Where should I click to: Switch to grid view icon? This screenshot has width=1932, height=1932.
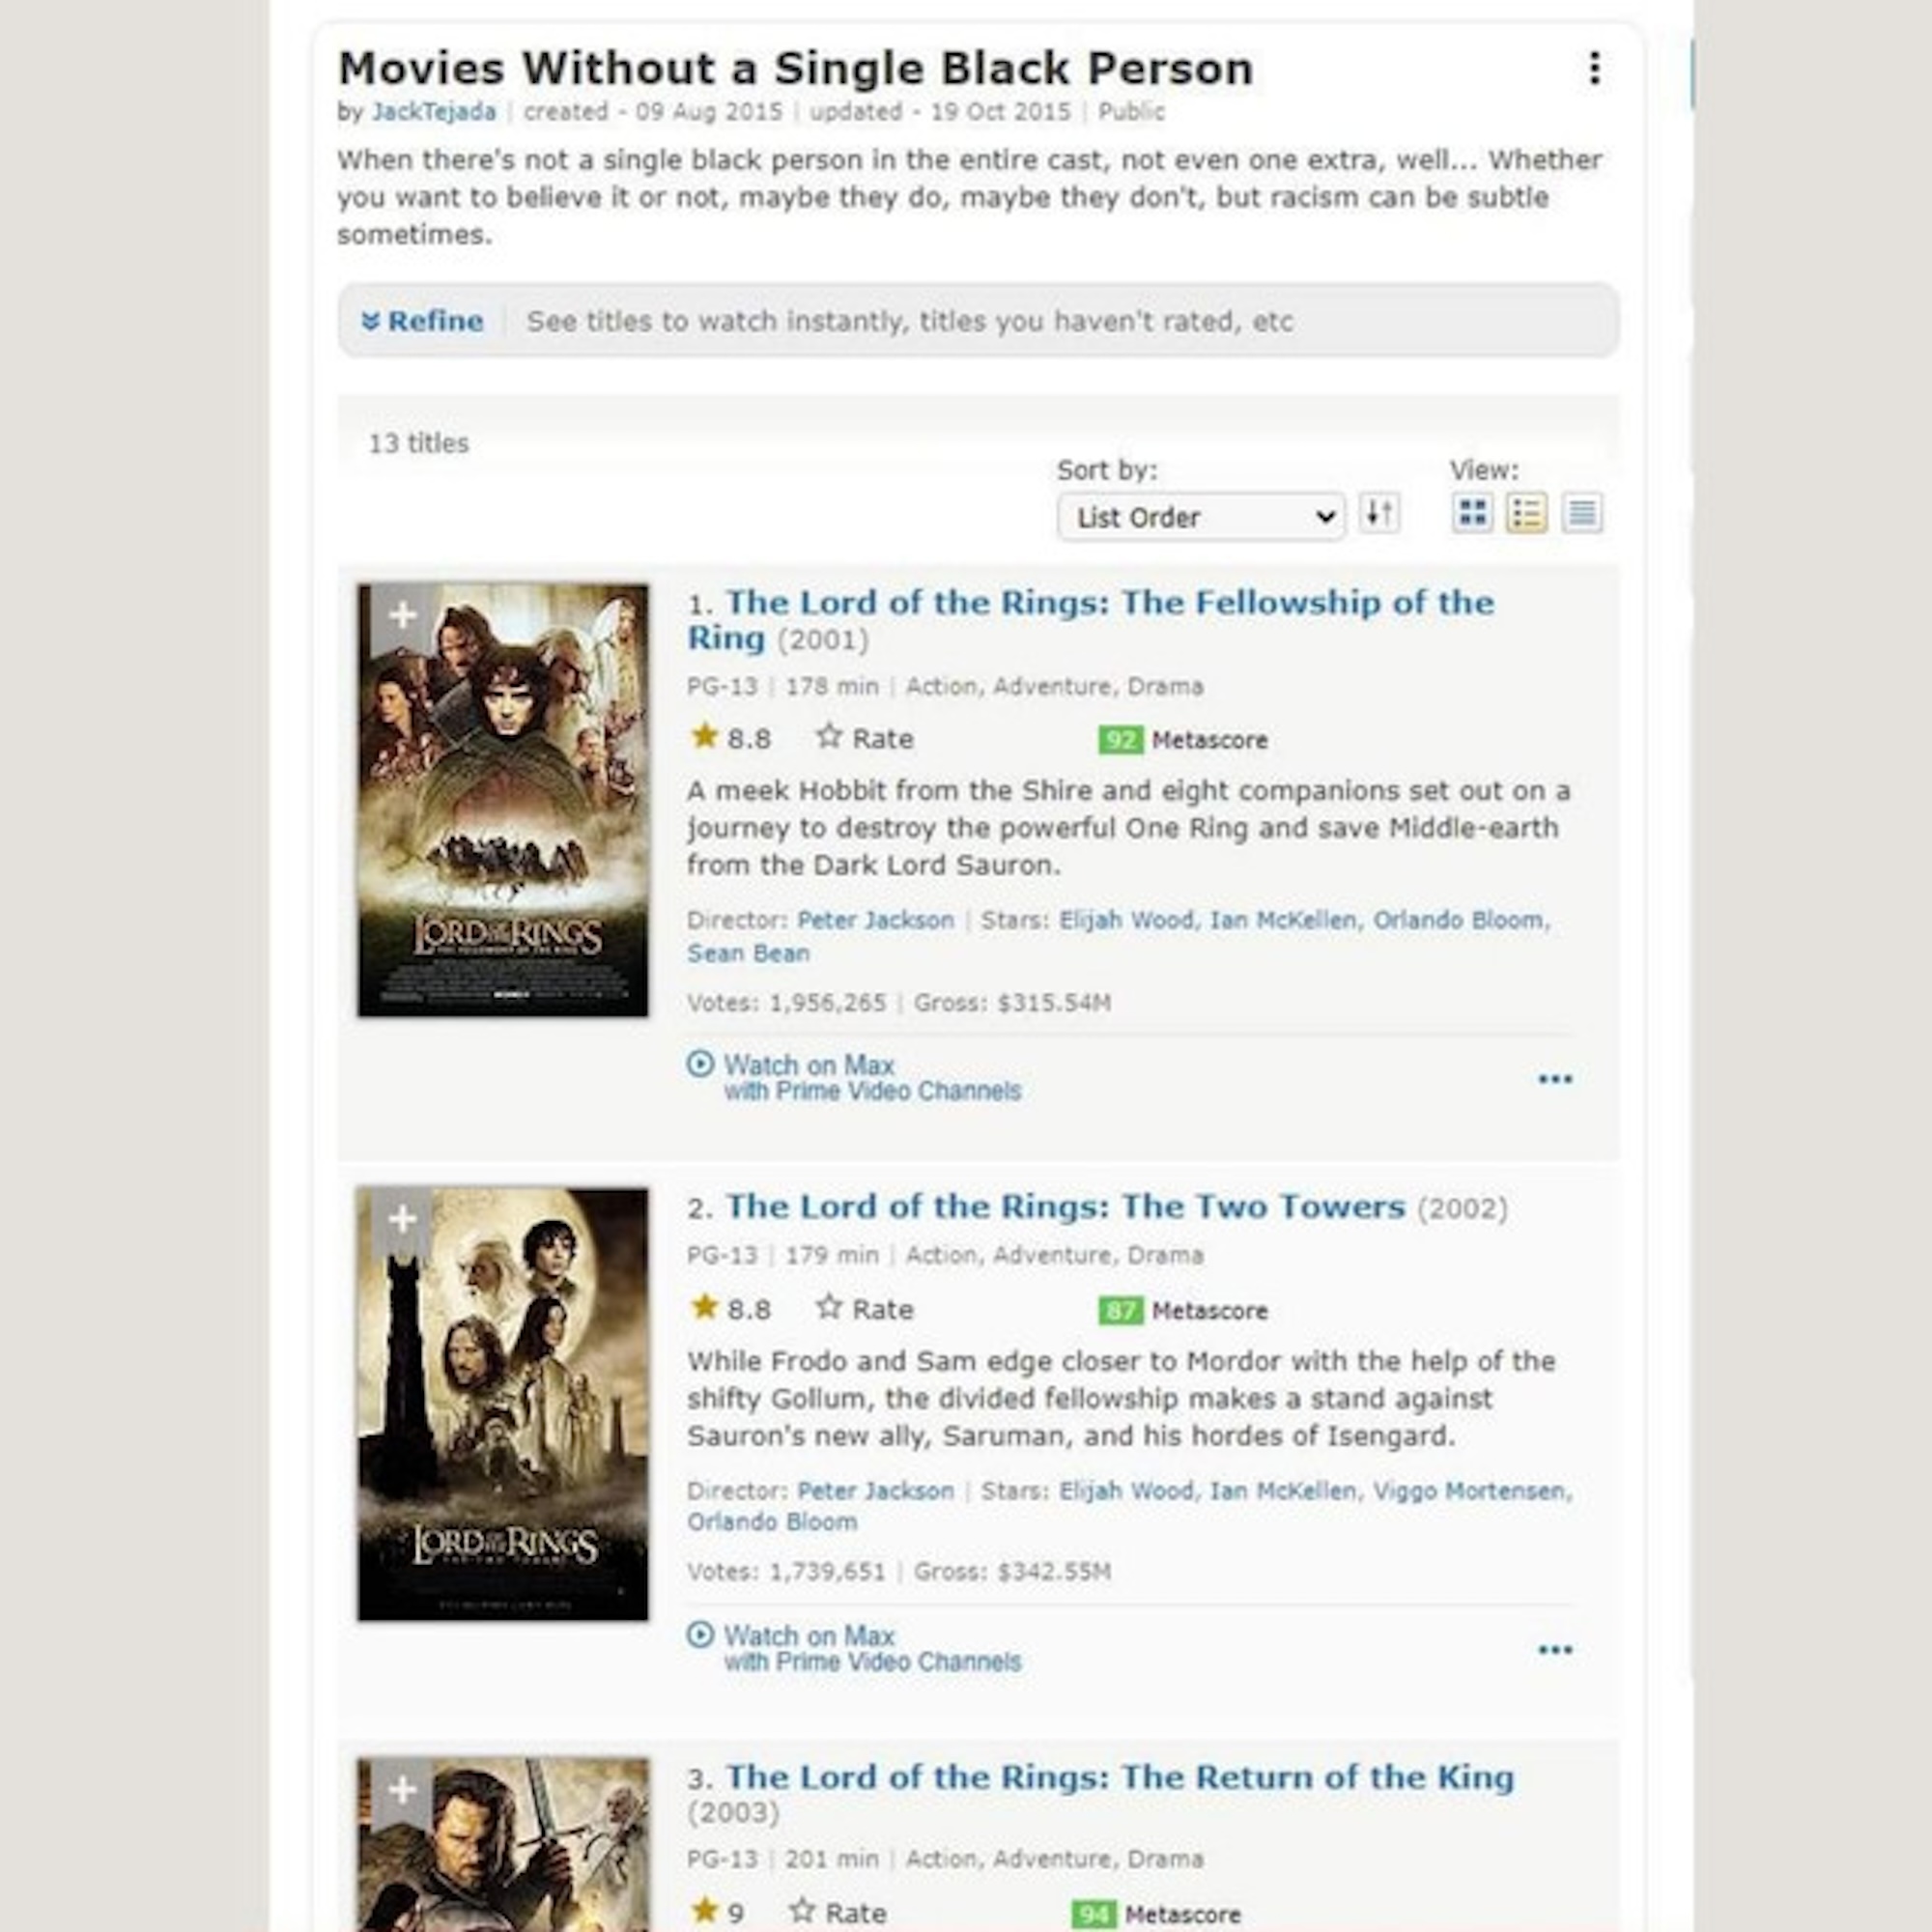pos(1472,514)
